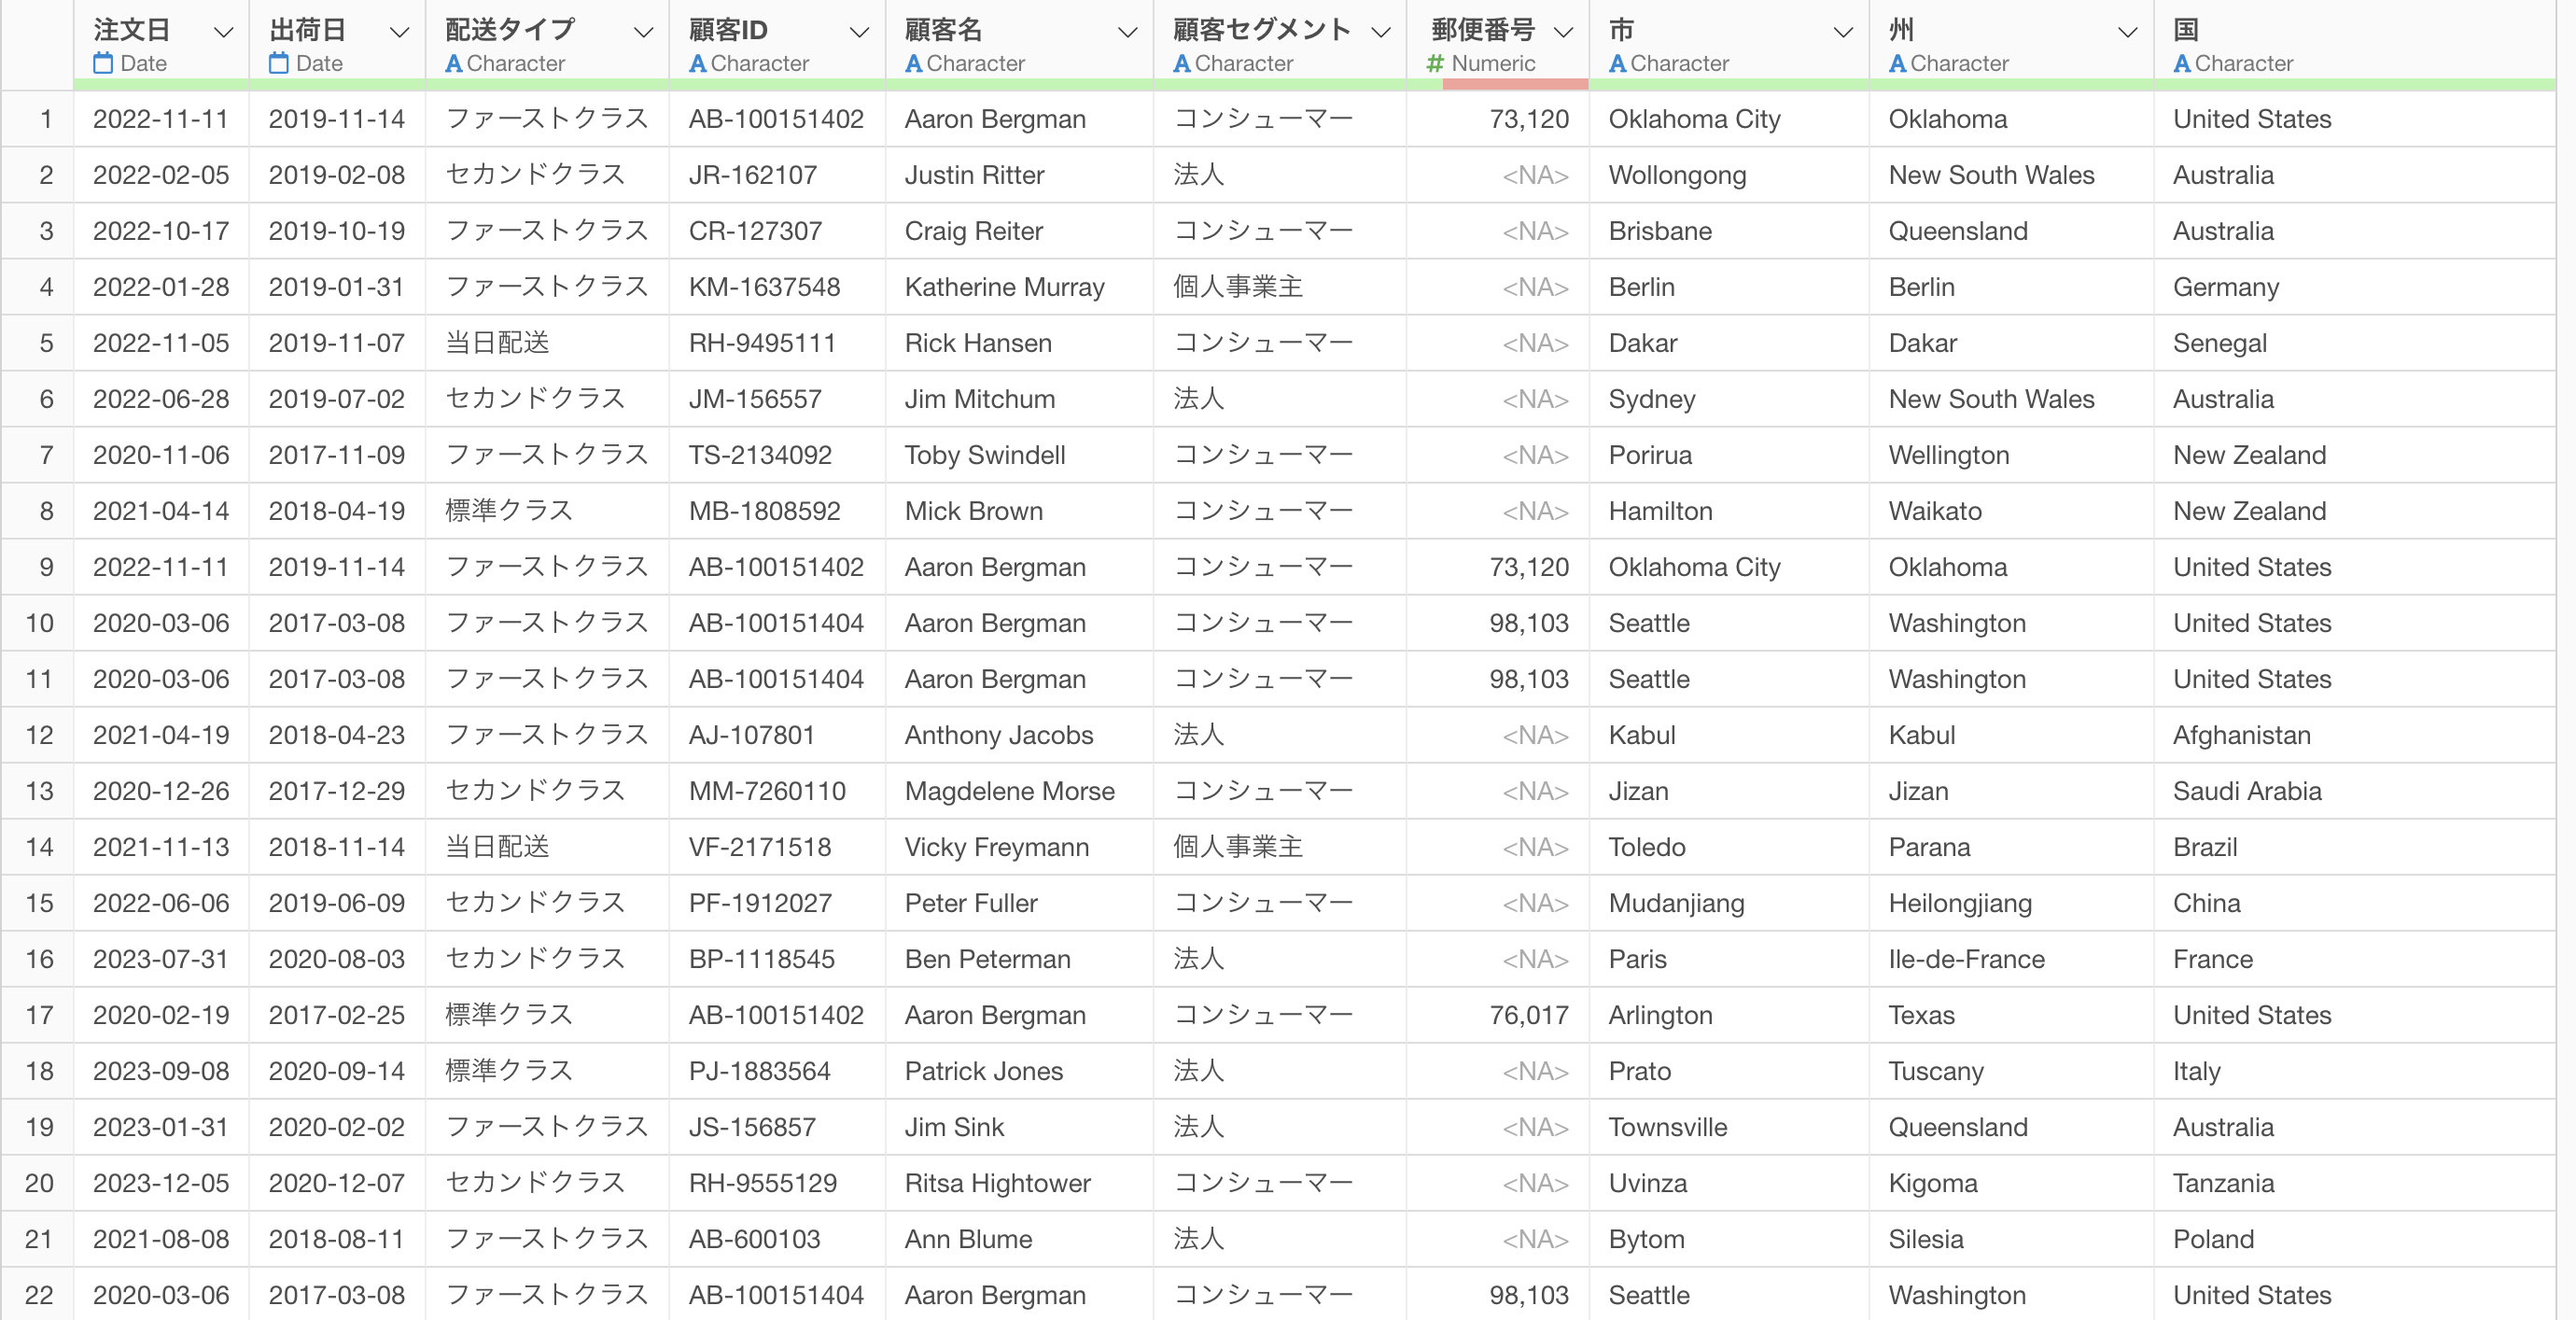Click the Character type icon under 配送タイプ

454,64
